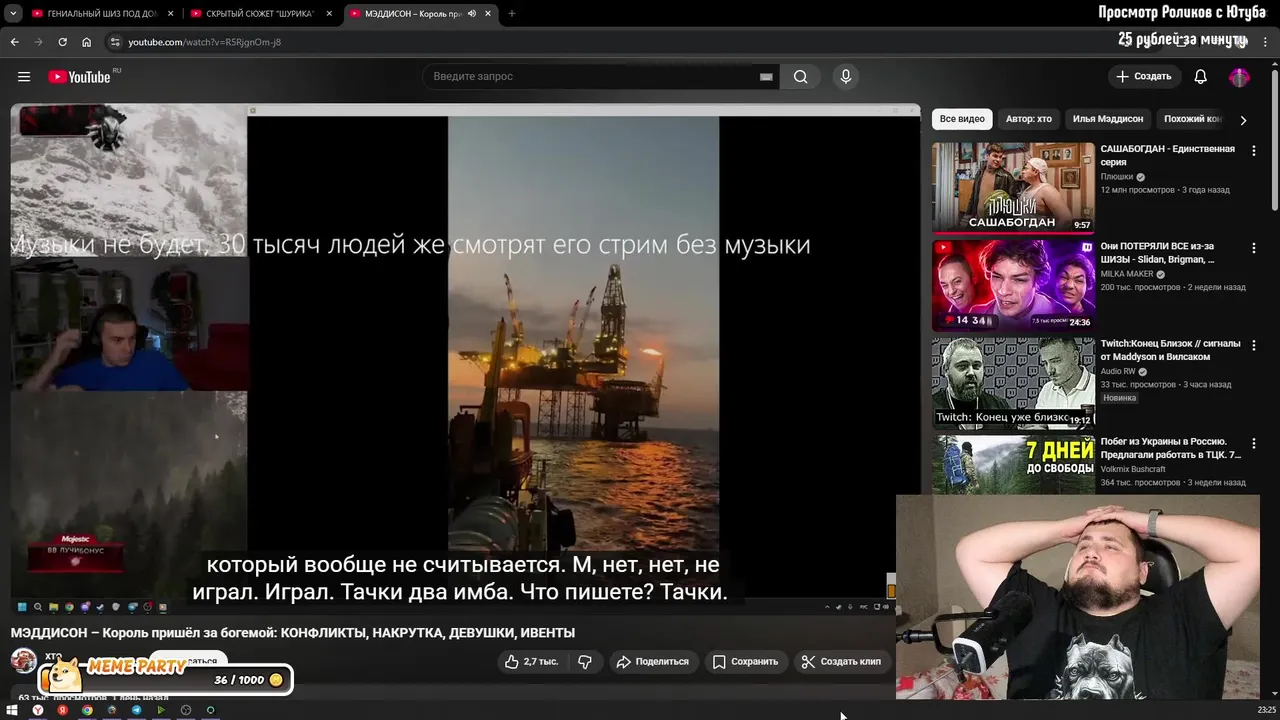Screen dimensions: 1280x720
Task: Open a new browser tab with the plus button
Action: click(512, 13)
